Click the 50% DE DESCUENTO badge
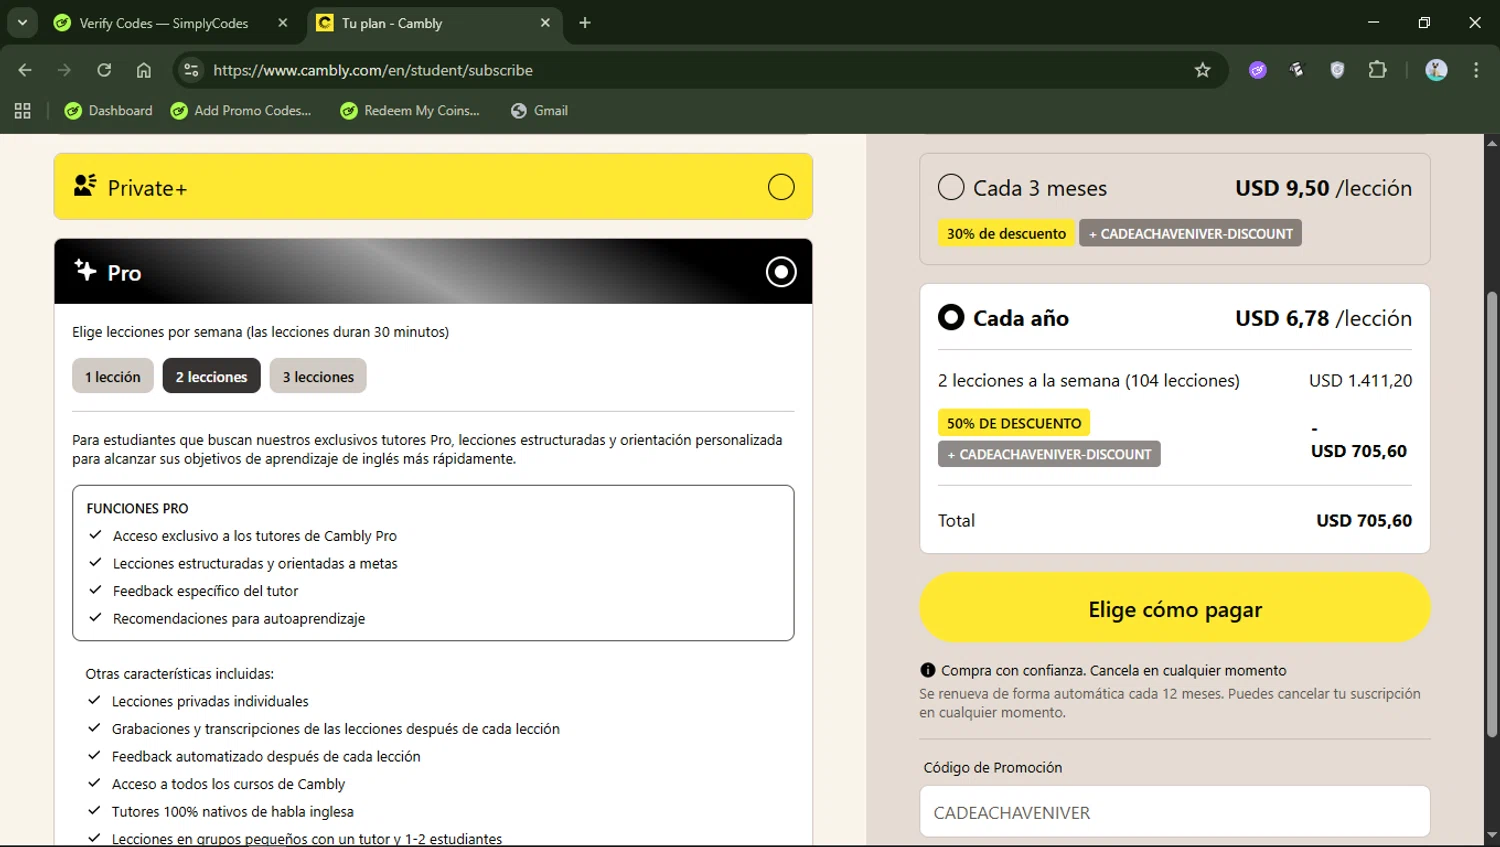 tap(1014, 423)
